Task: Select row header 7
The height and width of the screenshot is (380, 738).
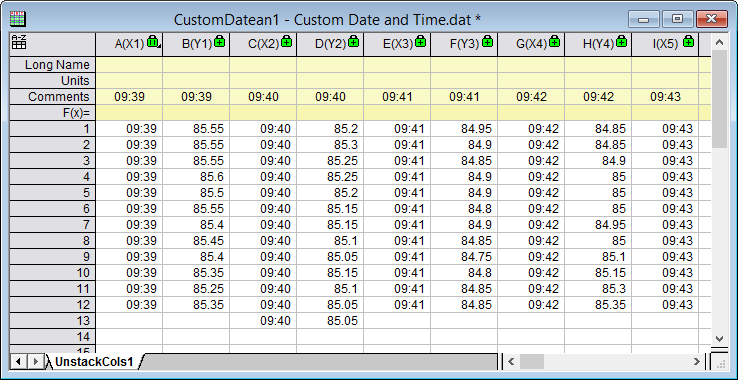Action: click(53, 225)
